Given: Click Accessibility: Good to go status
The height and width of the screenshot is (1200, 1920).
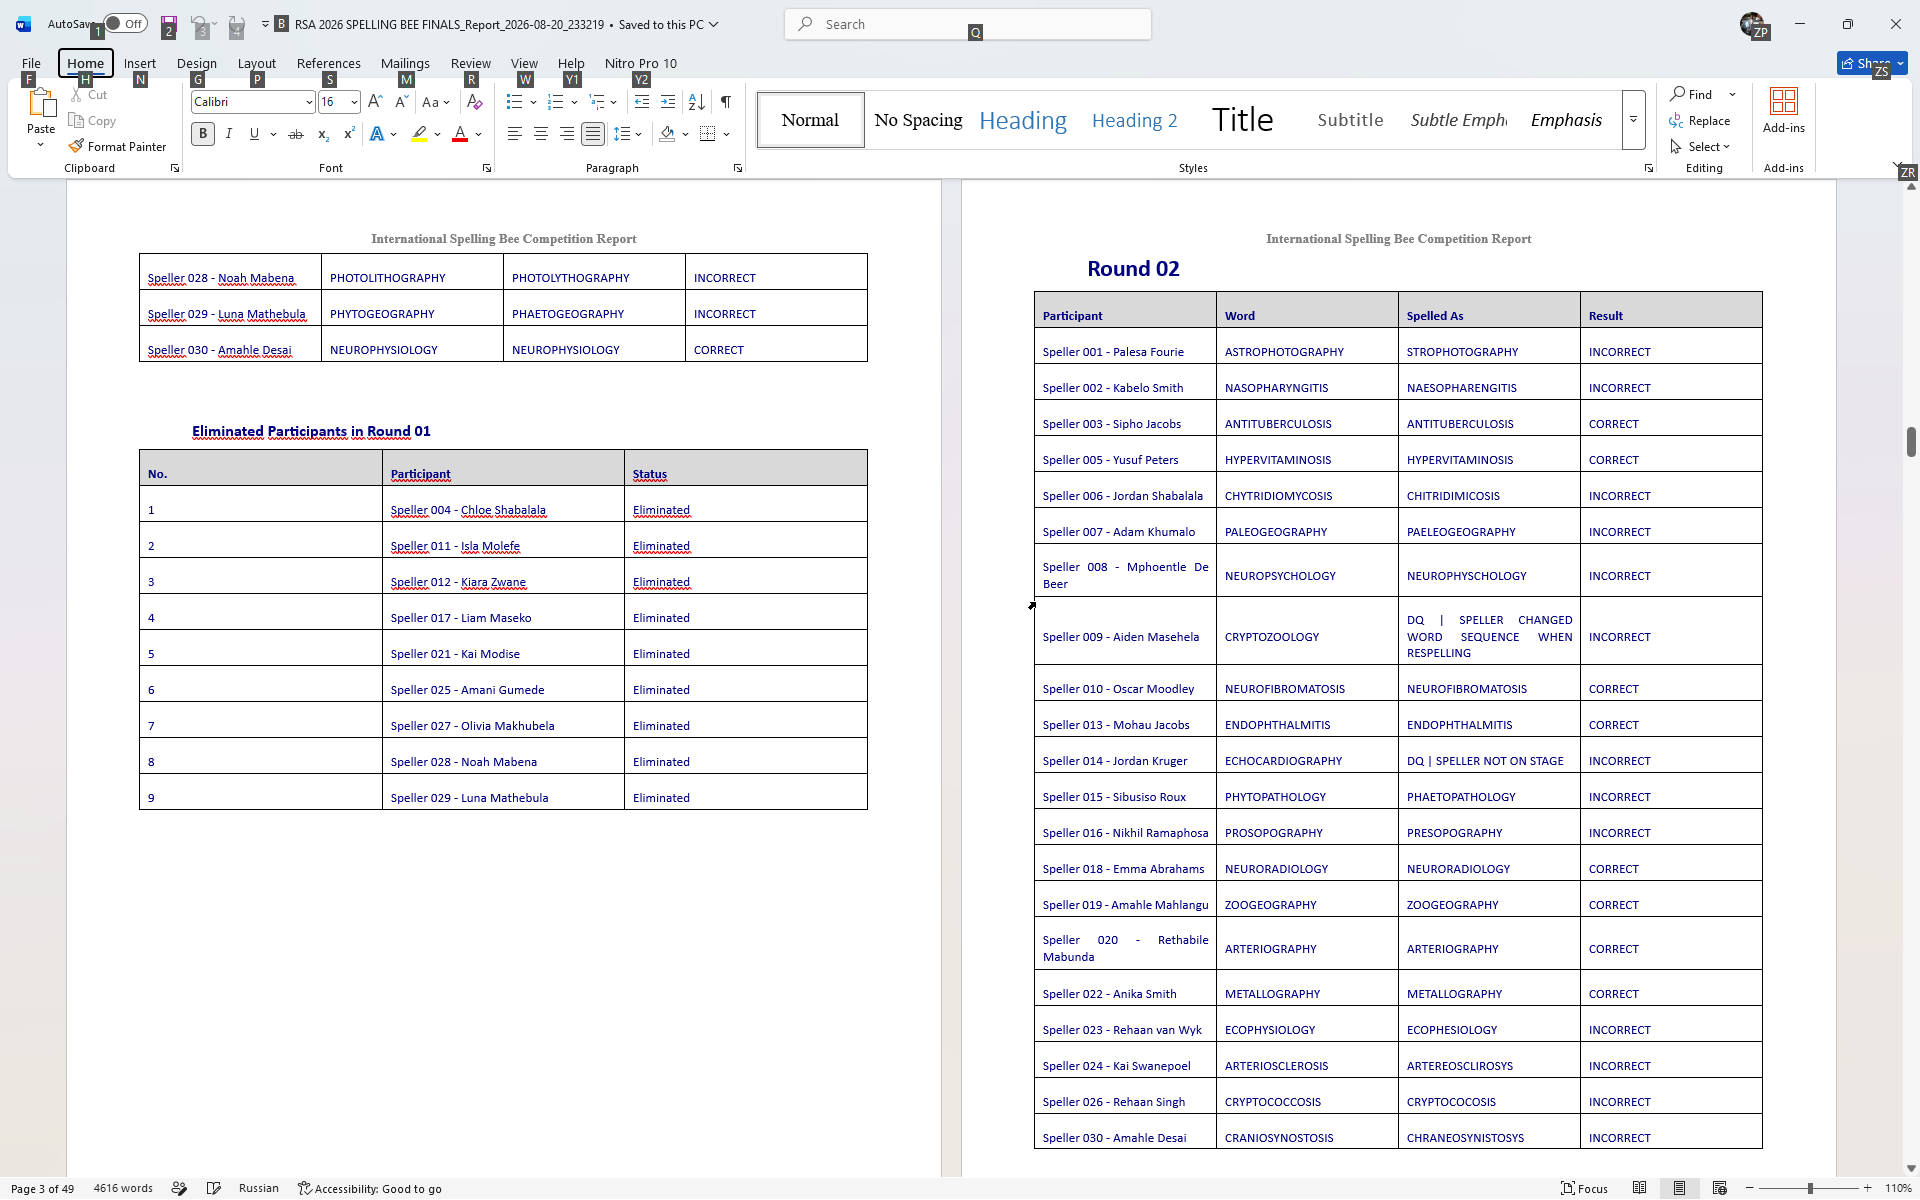Looking at the screenshot, I should [x=370, y=1188].
